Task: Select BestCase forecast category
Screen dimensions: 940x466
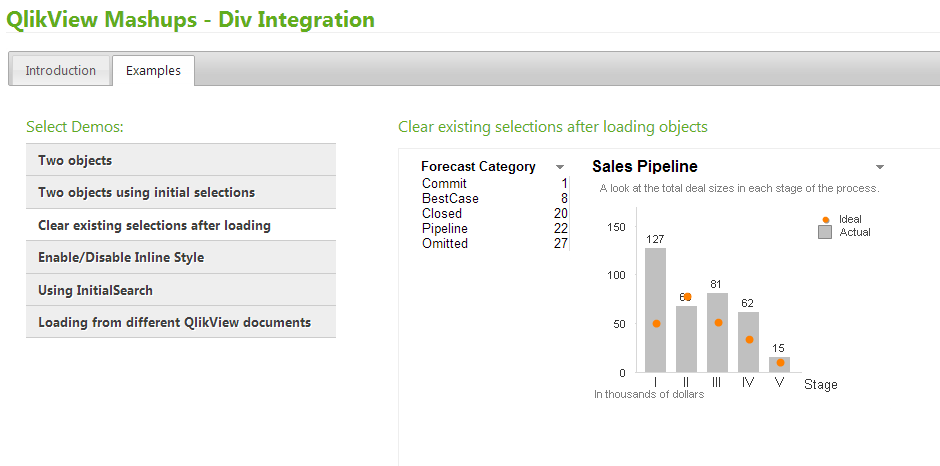Action: pos(450,199)
